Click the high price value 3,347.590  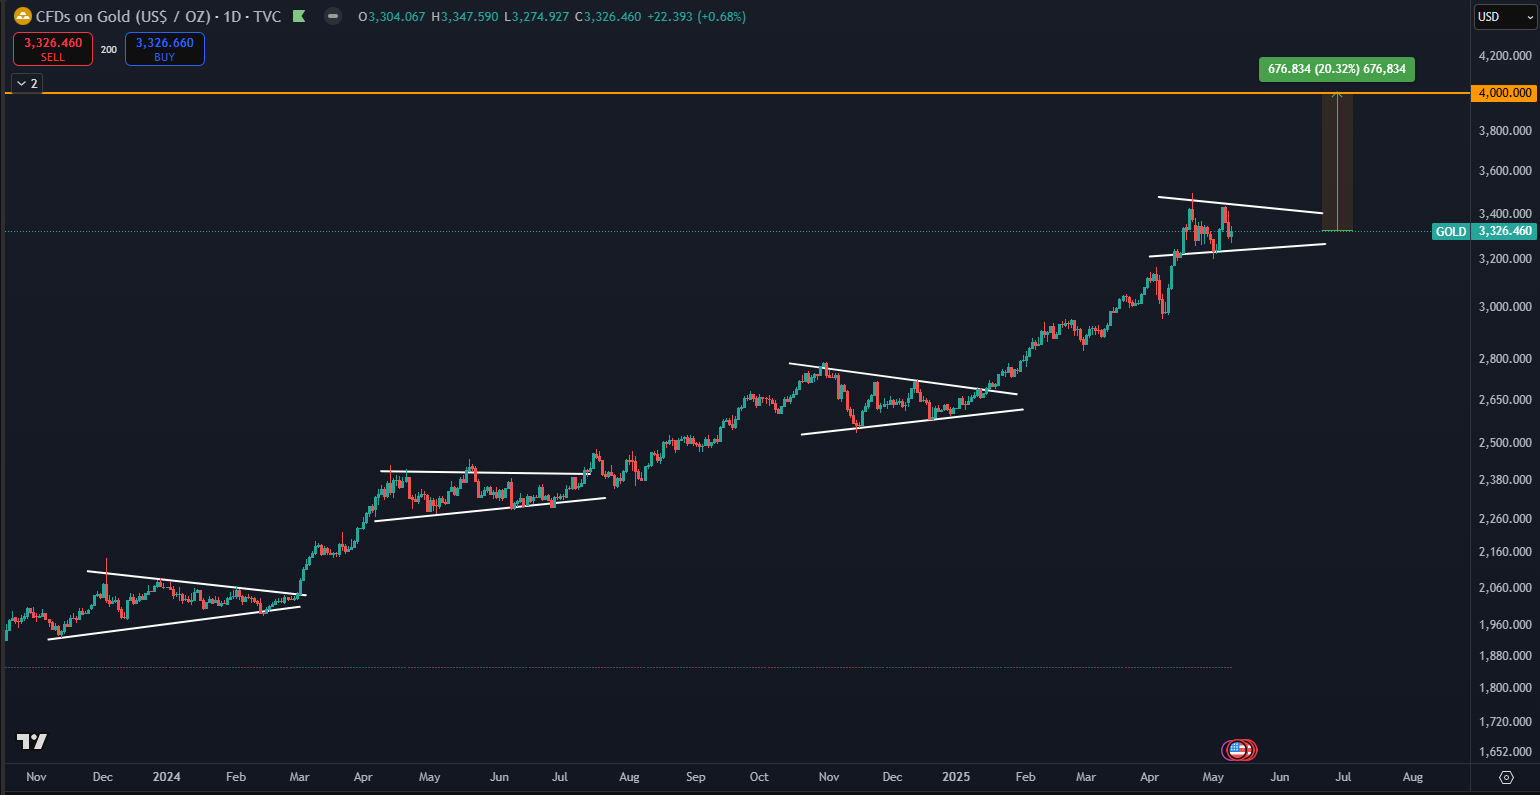click(x=470, y=17)
